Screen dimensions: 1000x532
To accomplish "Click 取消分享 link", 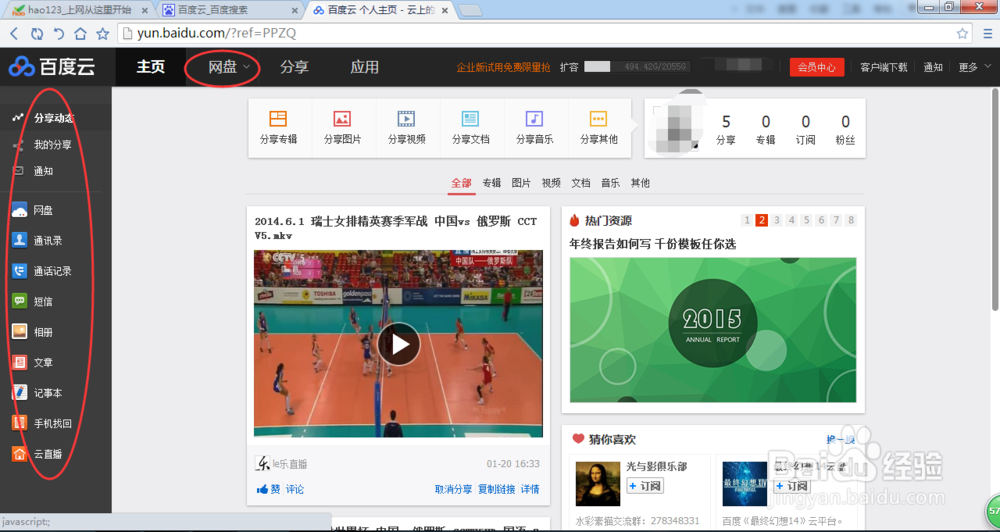I will (x=453, y=489).
